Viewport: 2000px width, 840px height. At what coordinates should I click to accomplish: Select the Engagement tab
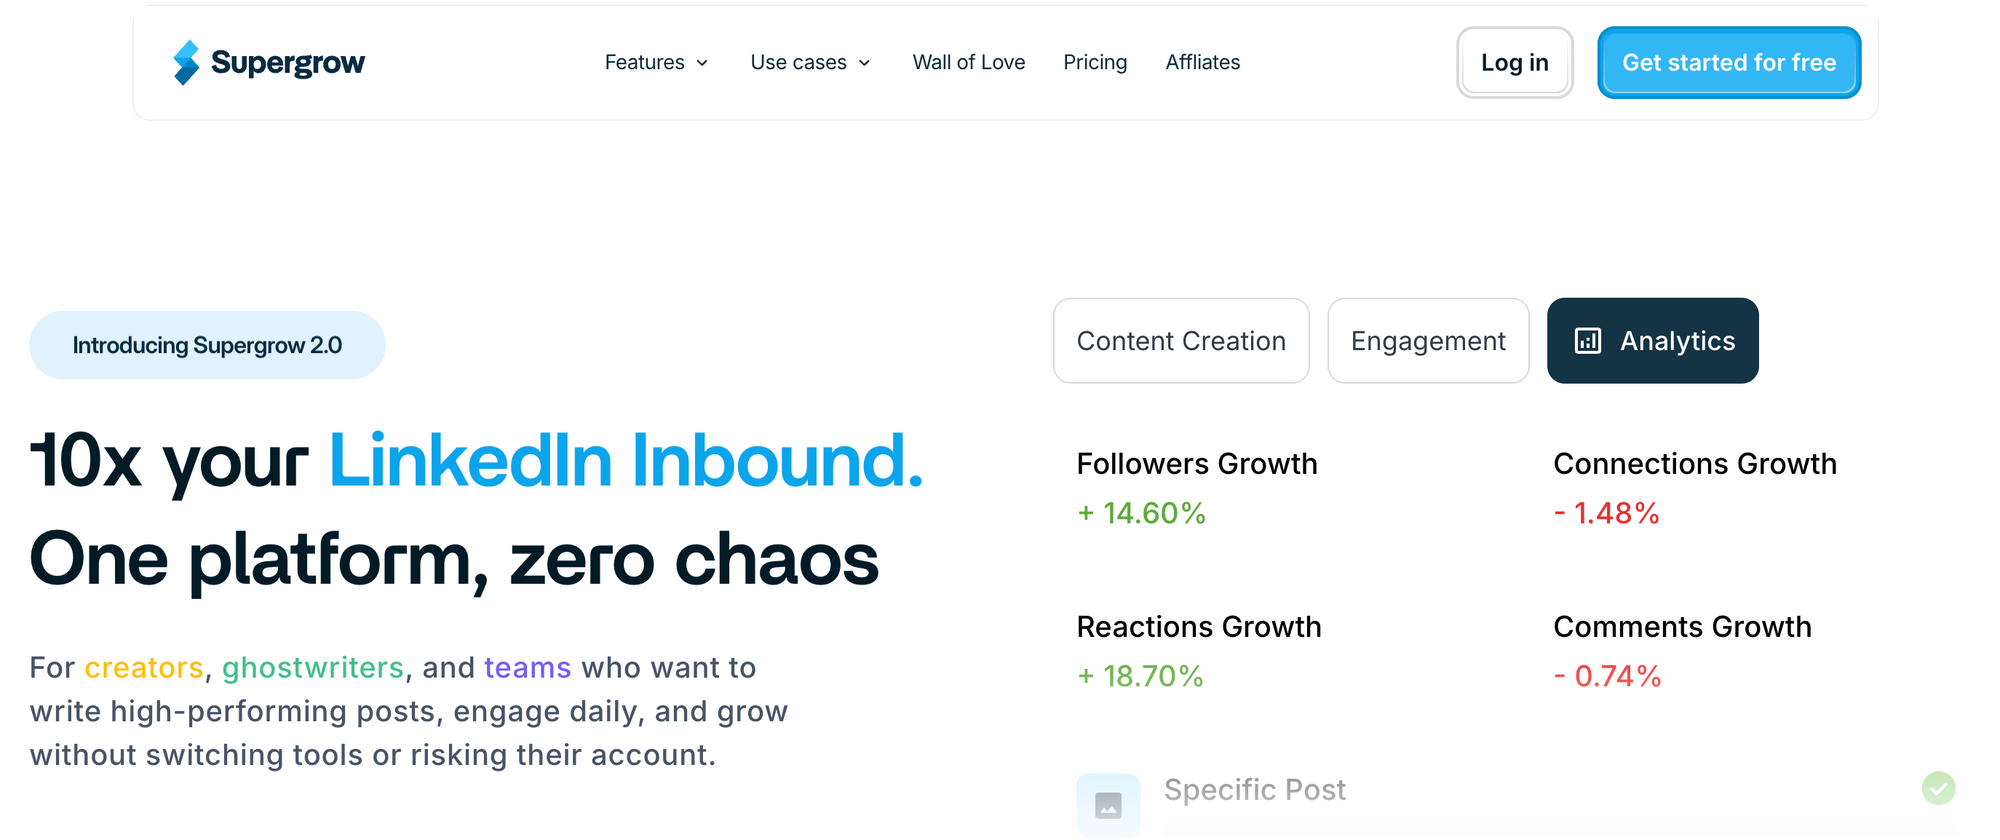1428,341
